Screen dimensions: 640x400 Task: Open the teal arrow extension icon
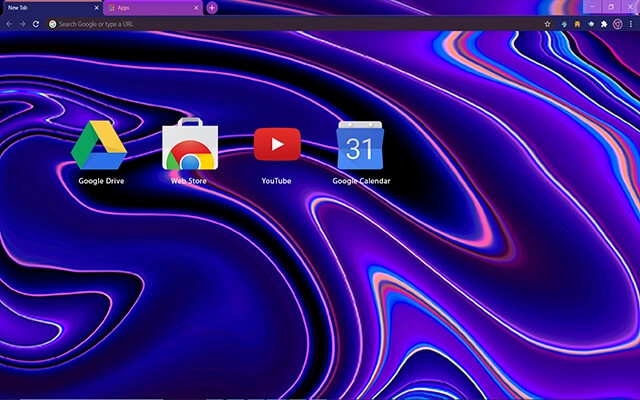[x=564, y=24]
